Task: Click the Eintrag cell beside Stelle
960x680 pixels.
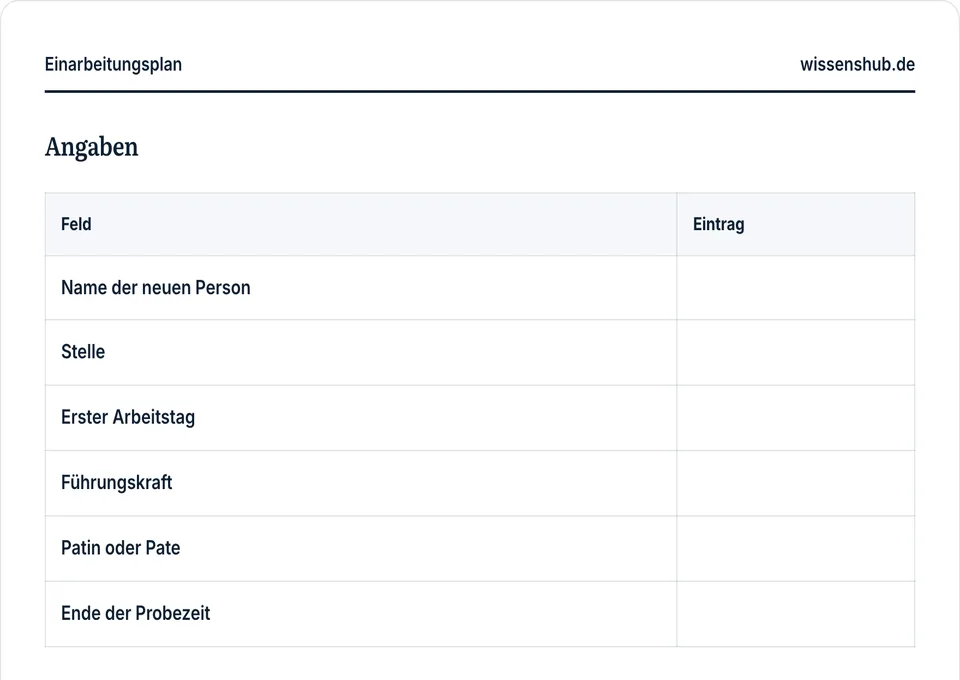Action: (x=795, y=353)
